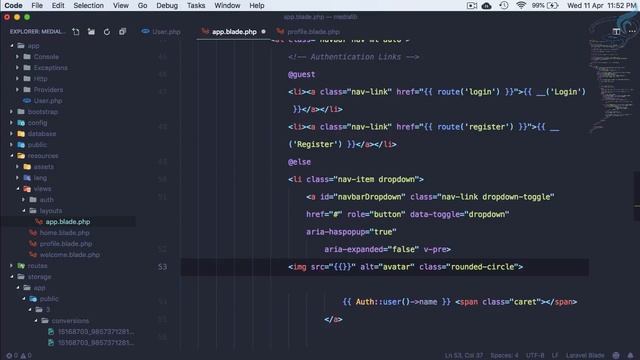
Task: Open the File menu
Action: tap(37, 5)
